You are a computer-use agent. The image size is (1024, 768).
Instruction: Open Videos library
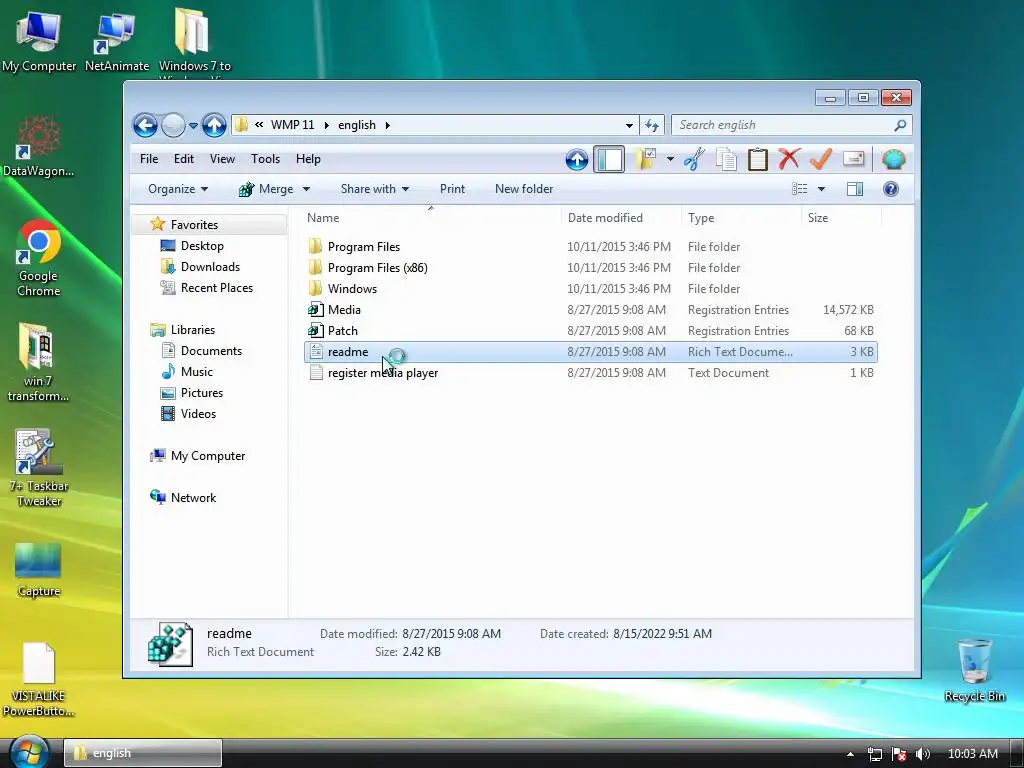(198, 413)
